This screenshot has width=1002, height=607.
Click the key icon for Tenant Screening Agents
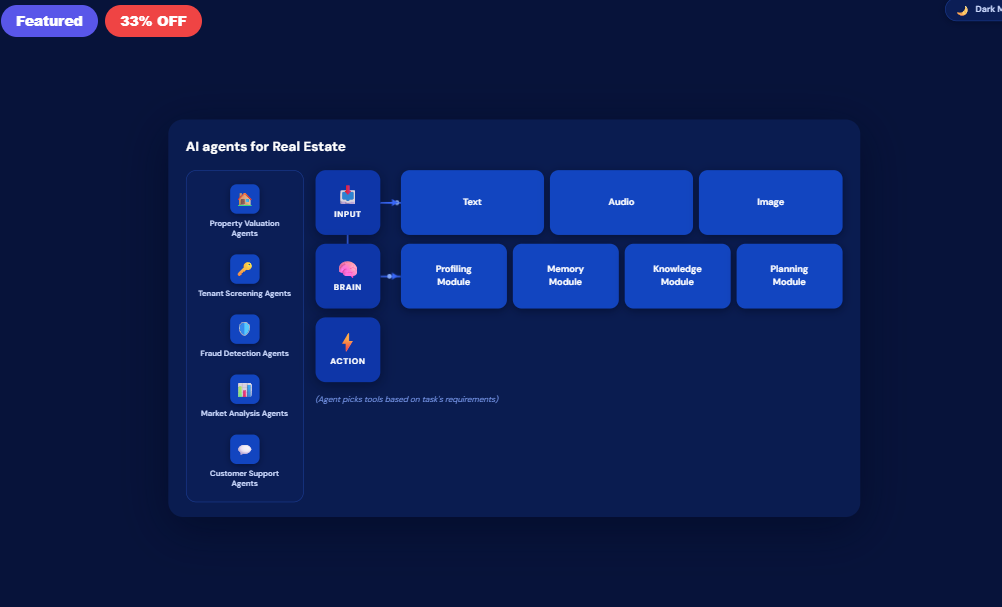(244, 268)
